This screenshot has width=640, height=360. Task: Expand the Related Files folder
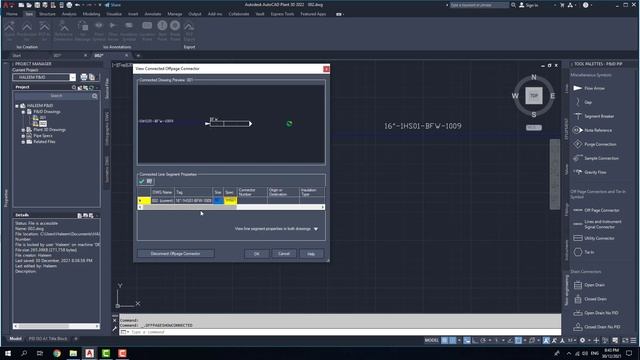point(23,142)
